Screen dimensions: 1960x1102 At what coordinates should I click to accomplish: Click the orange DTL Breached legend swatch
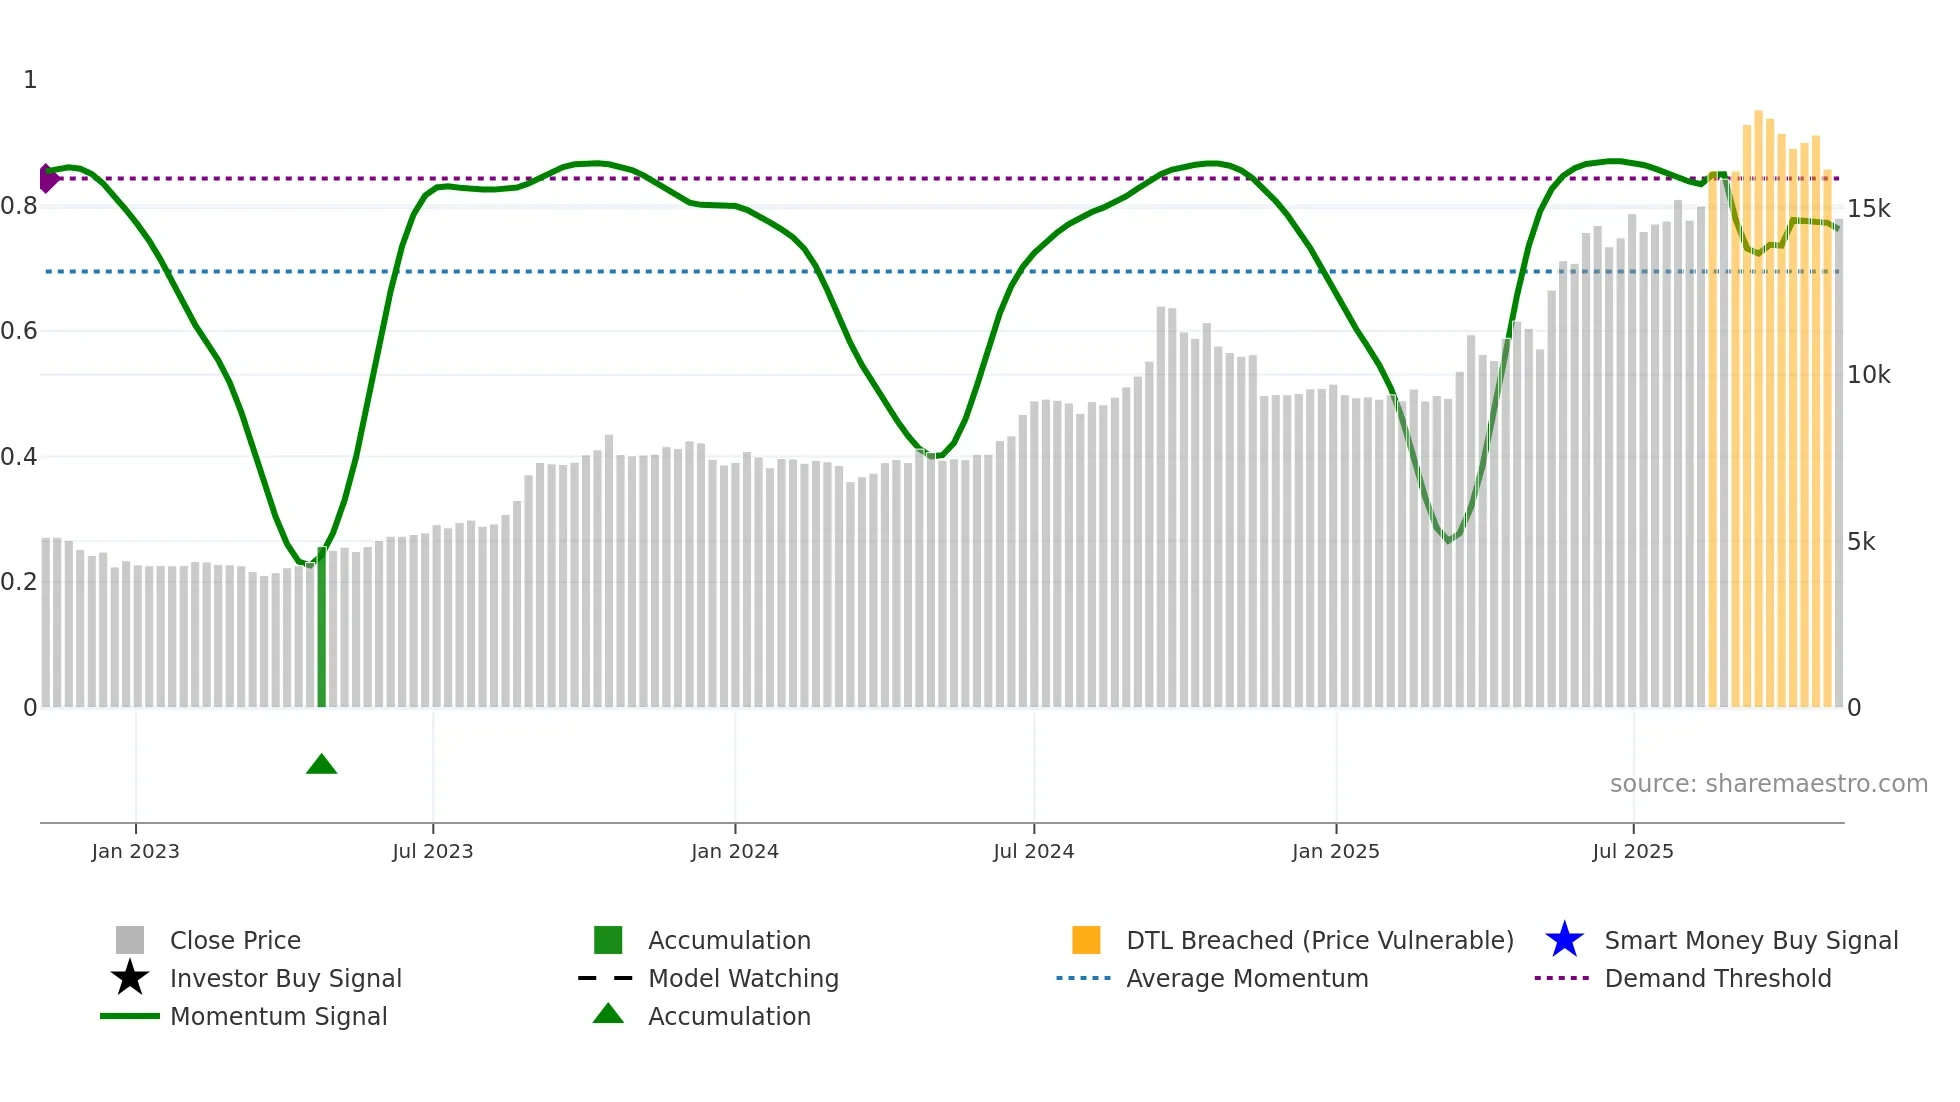1086,940
